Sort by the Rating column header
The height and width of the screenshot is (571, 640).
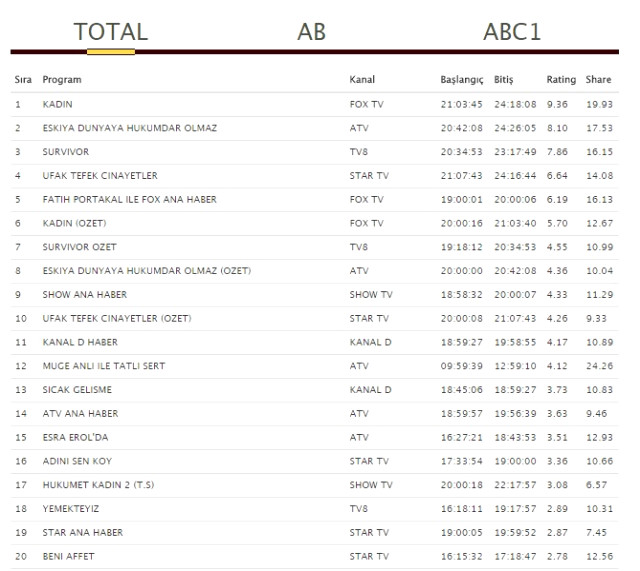point(561,79)
